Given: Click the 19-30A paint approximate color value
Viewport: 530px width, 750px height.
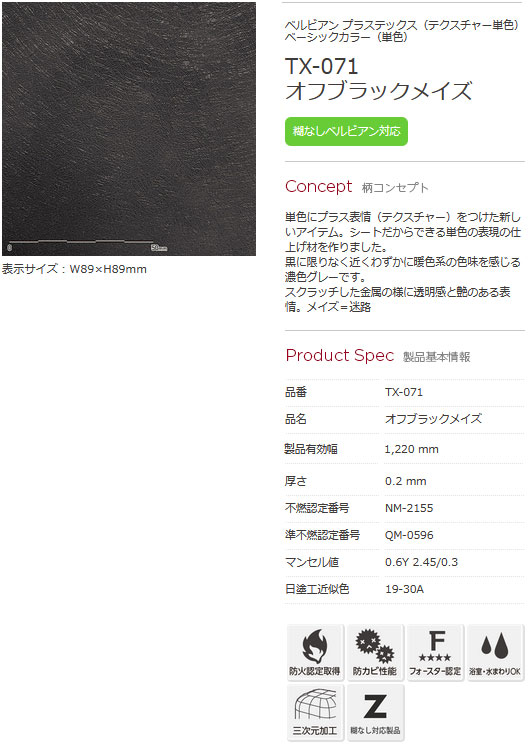Looking at the screenshot, I should [404, 589].
